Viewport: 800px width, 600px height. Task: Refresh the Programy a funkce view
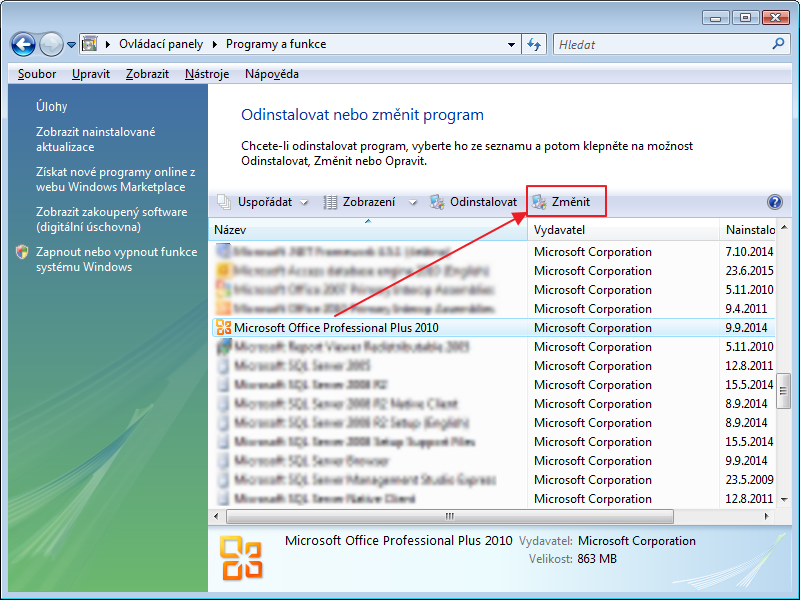pyautogui.click(x=534, y=44)
